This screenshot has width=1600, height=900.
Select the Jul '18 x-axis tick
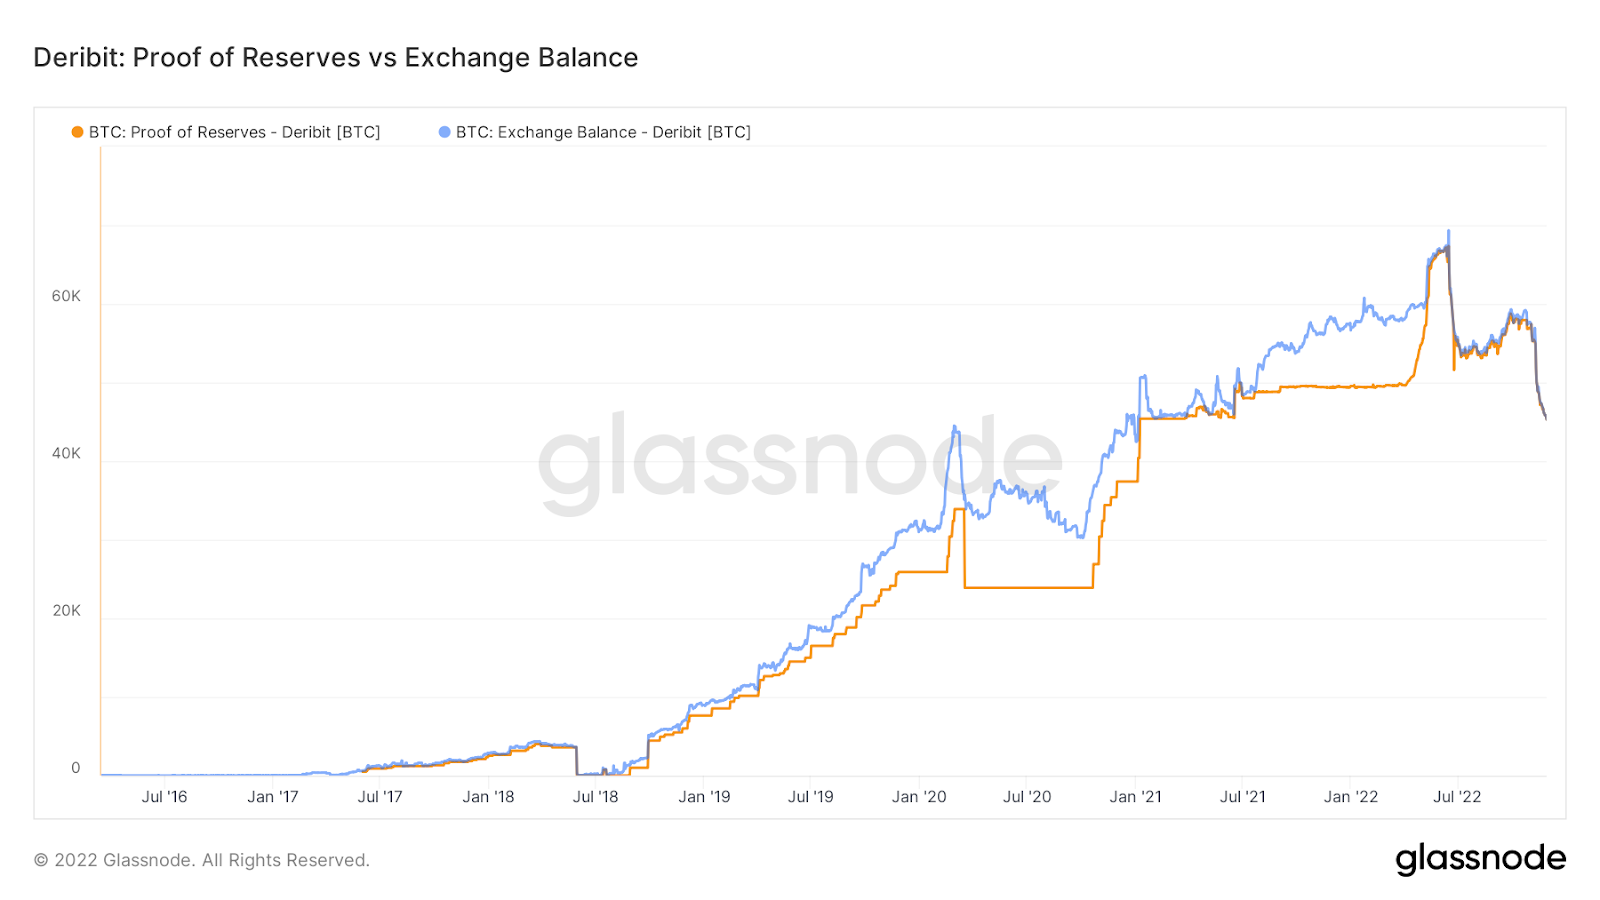595,797
